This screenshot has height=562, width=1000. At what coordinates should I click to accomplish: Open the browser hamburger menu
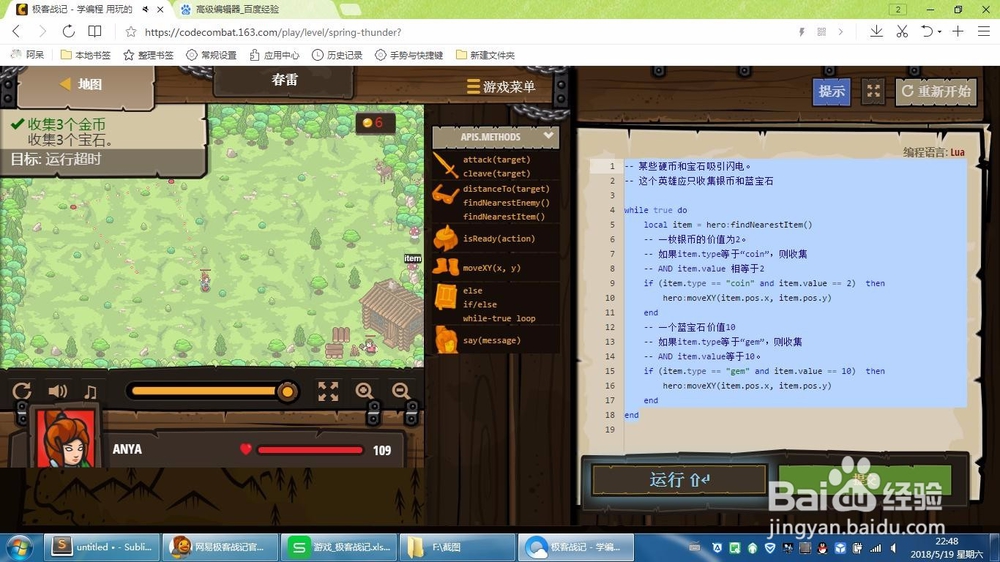(x=984, y=31)
